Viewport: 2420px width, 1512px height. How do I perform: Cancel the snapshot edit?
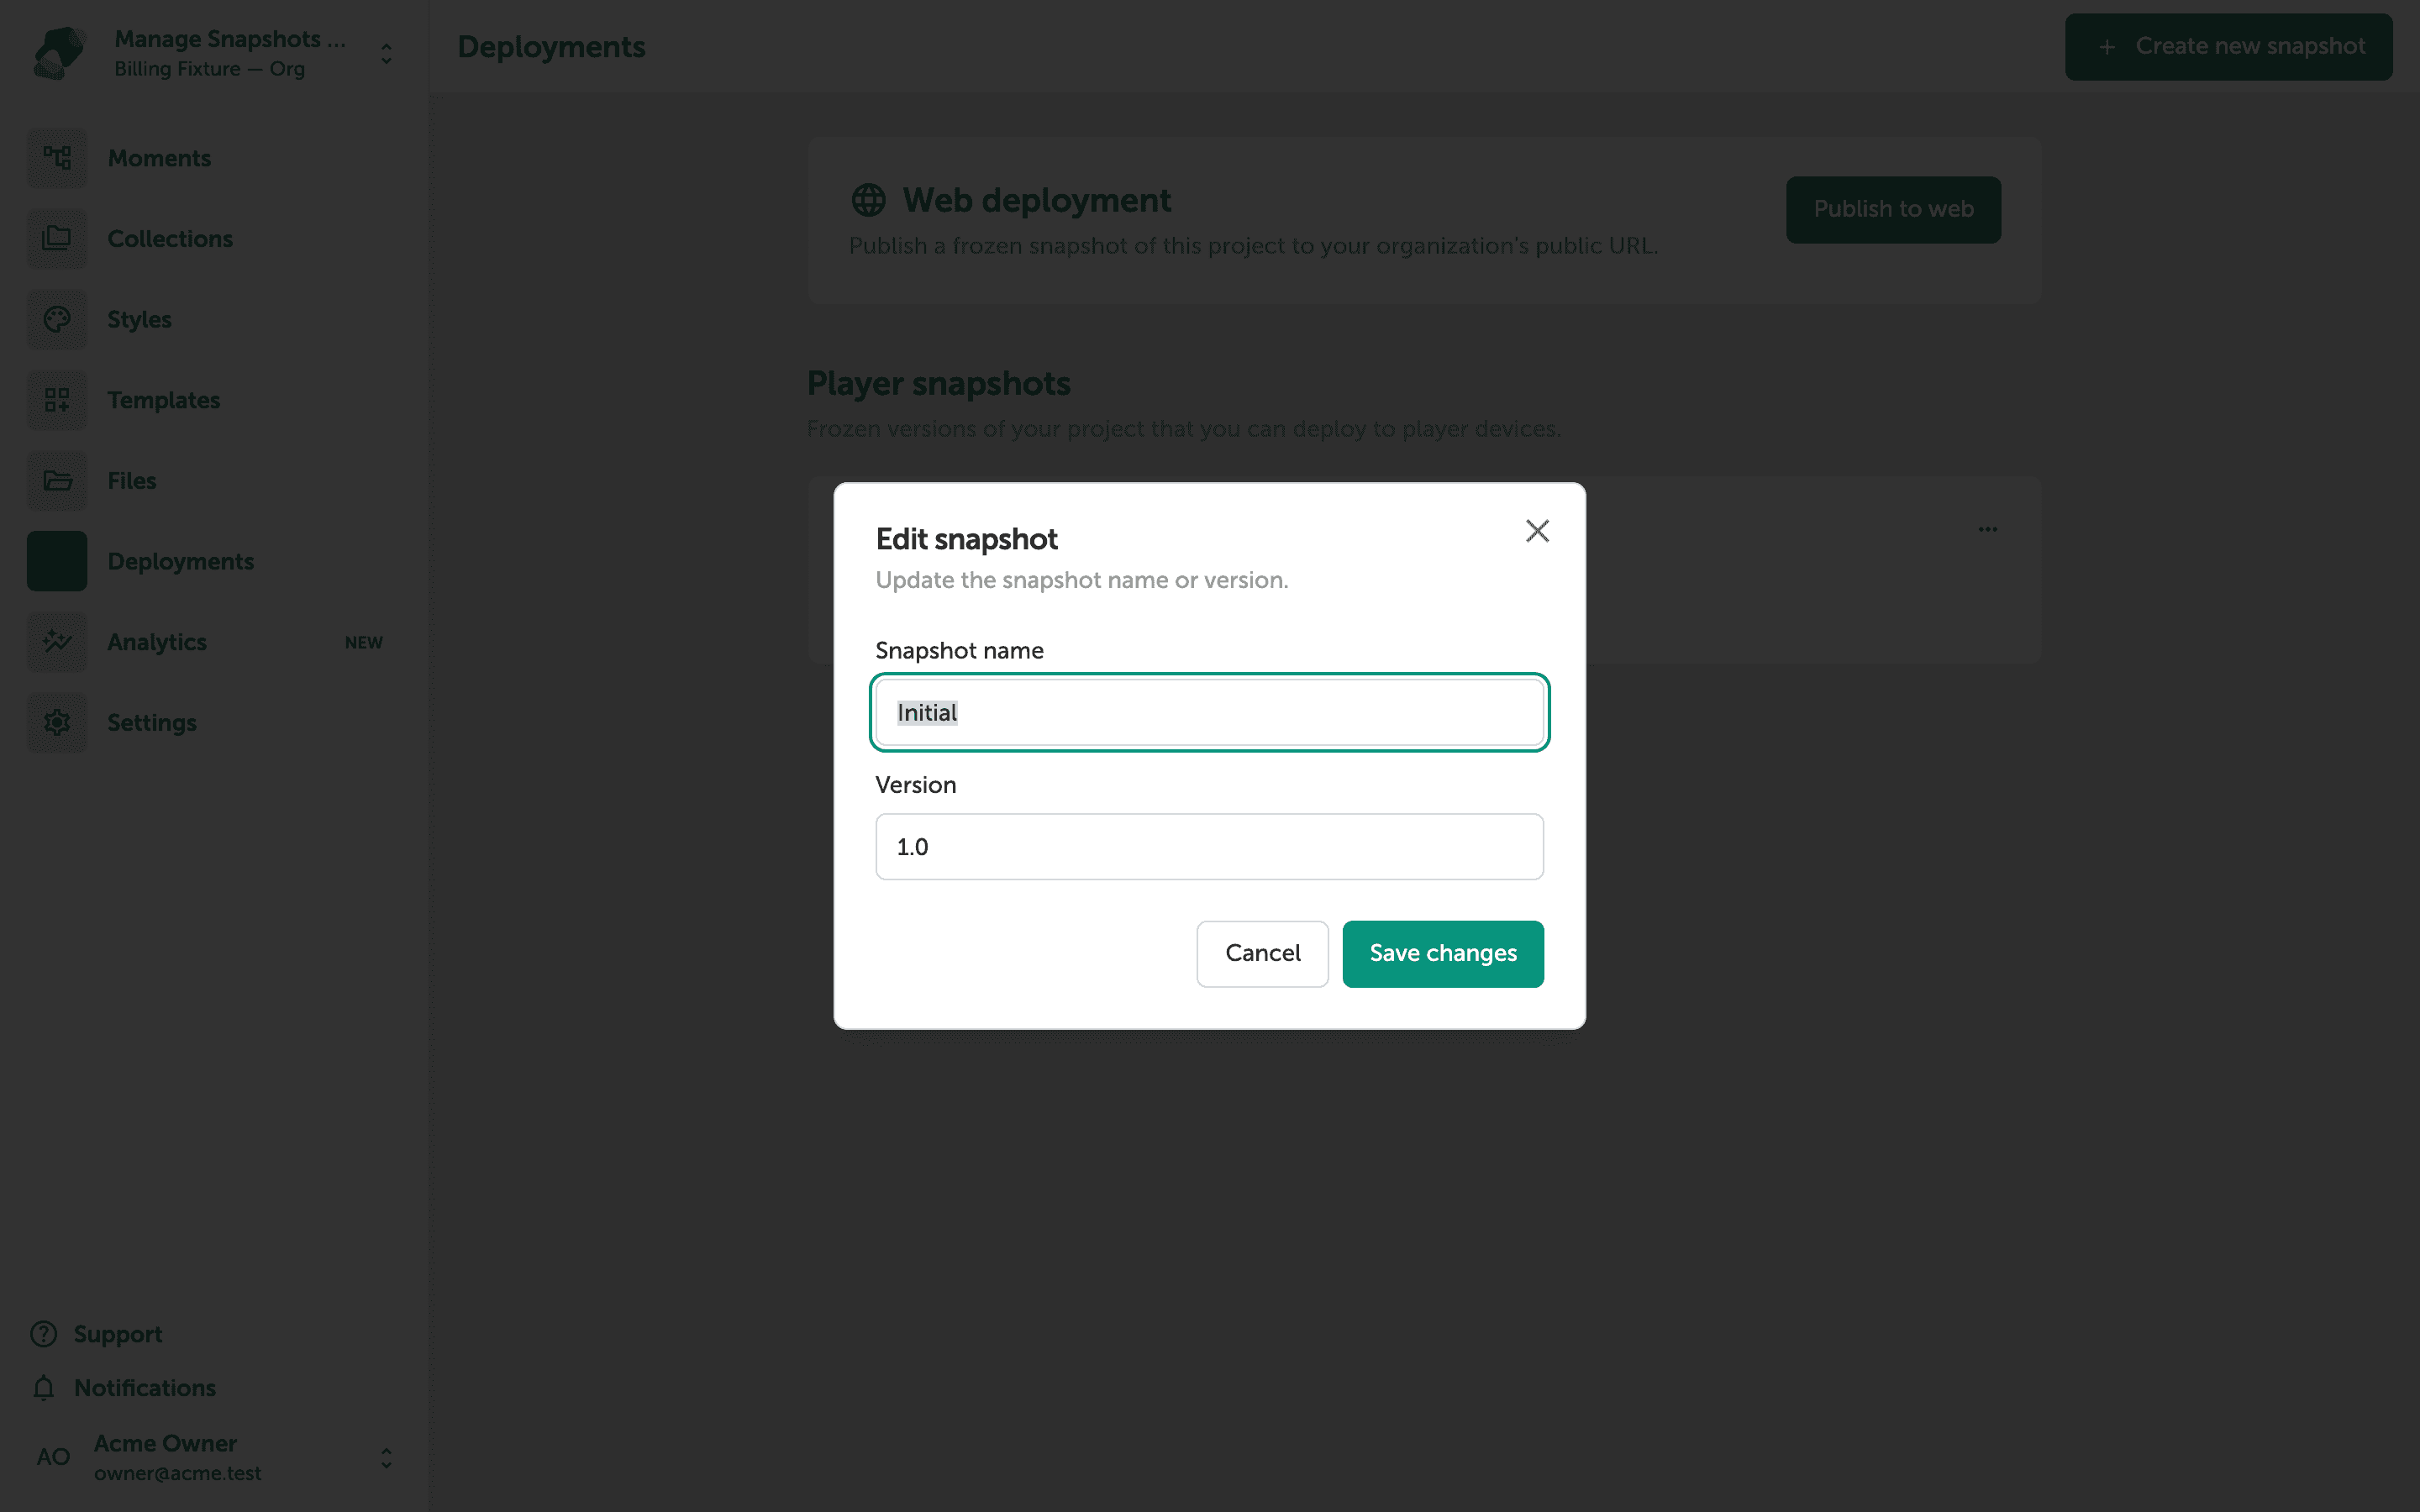point(1262,954)
